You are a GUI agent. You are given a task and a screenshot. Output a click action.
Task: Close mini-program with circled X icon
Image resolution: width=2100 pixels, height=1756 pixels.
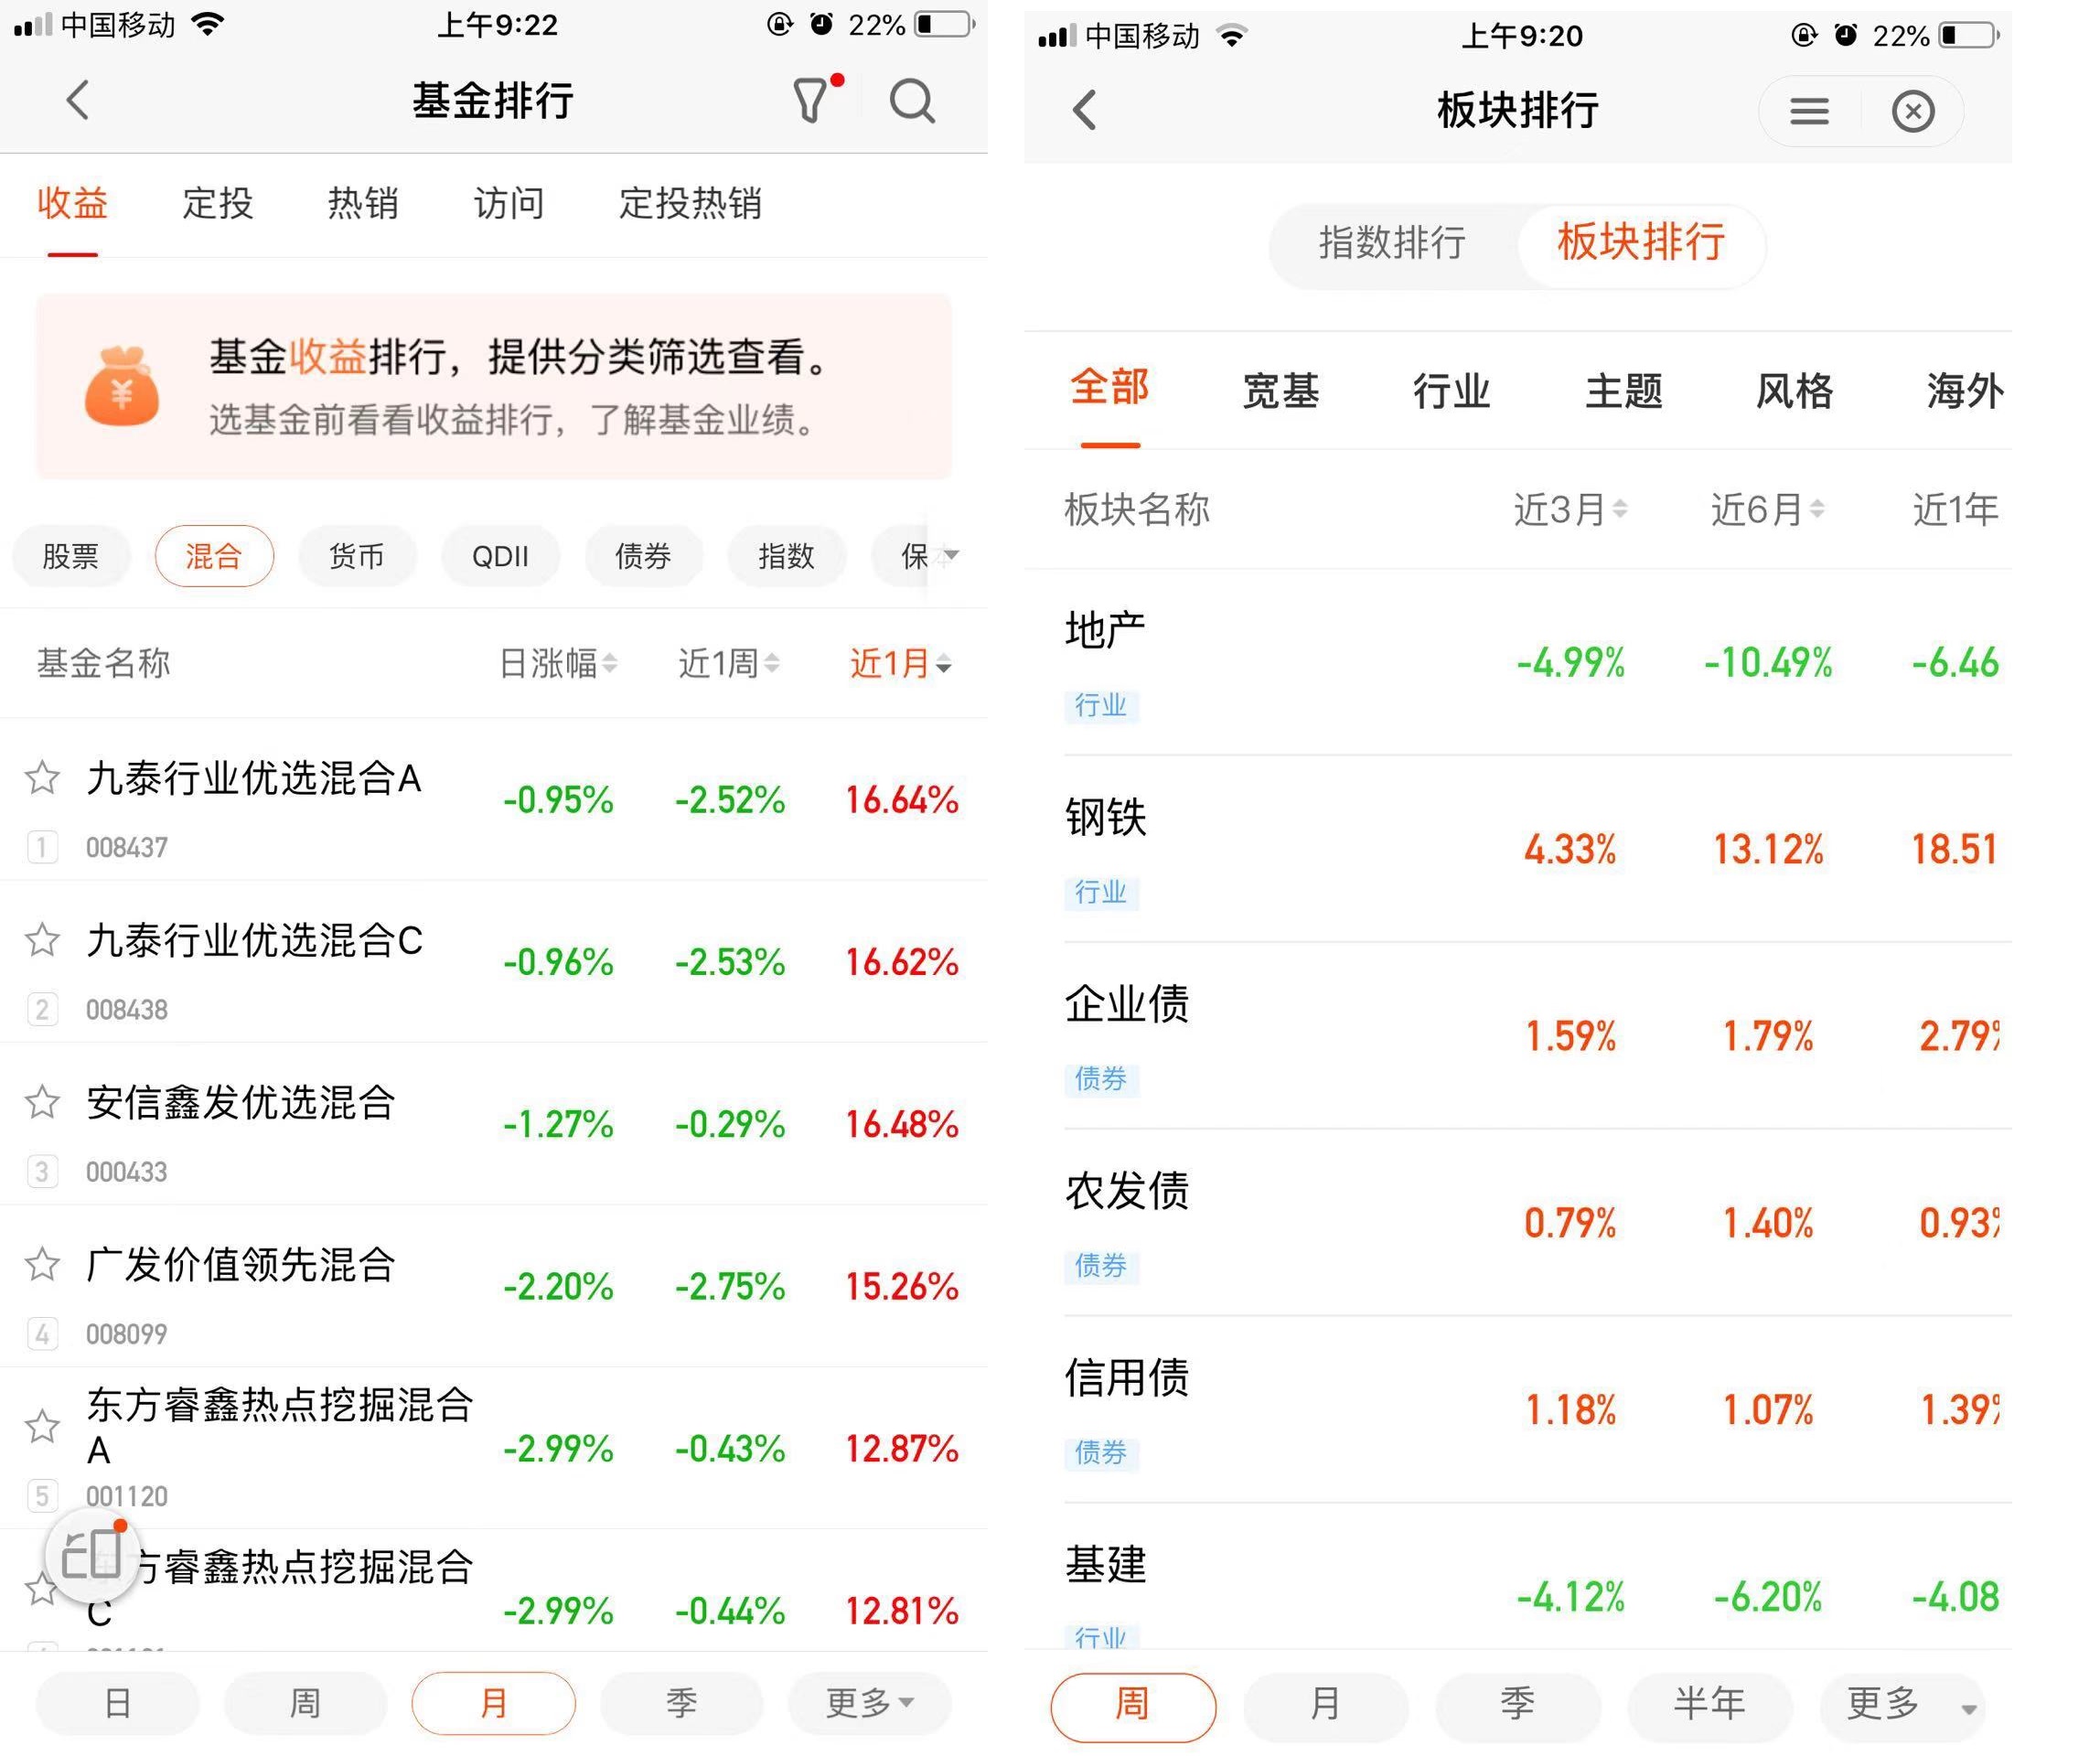[x=1912, y=111]
